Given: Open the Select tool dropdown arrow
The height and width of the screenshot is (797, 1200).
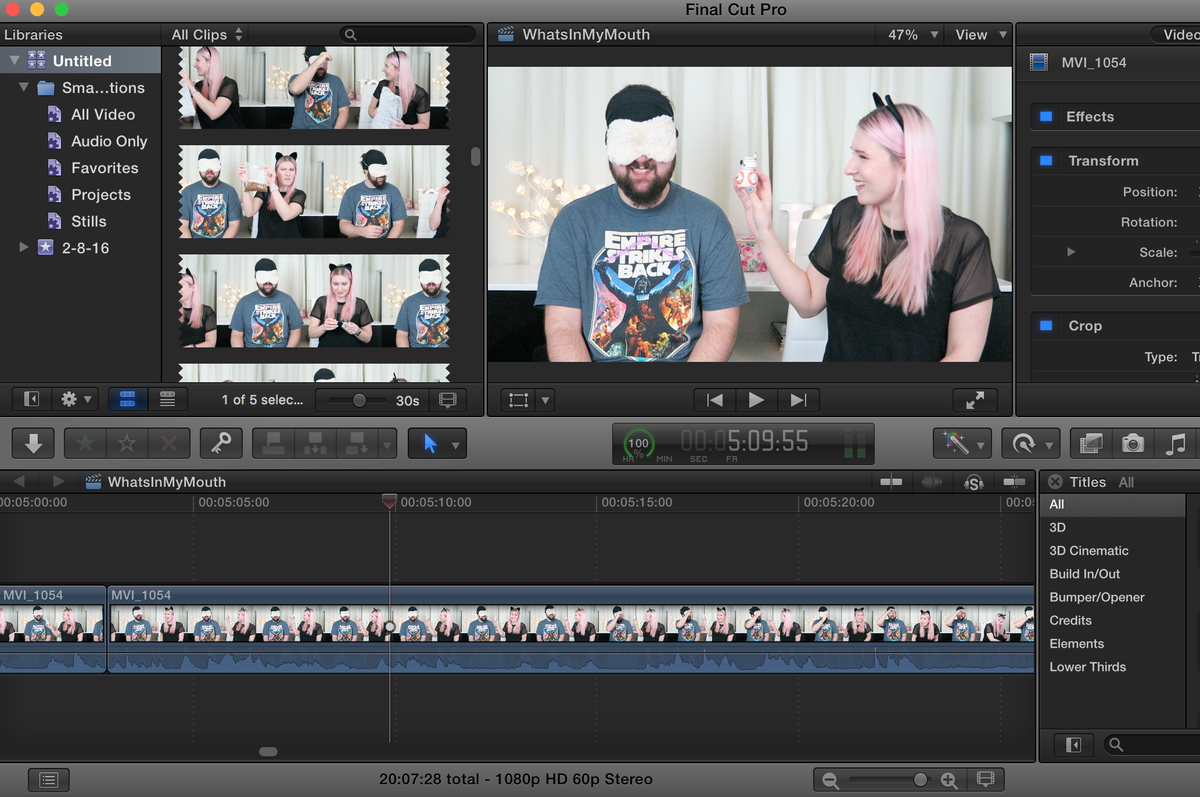Looking at the screenshot, I should pos(456,445).
